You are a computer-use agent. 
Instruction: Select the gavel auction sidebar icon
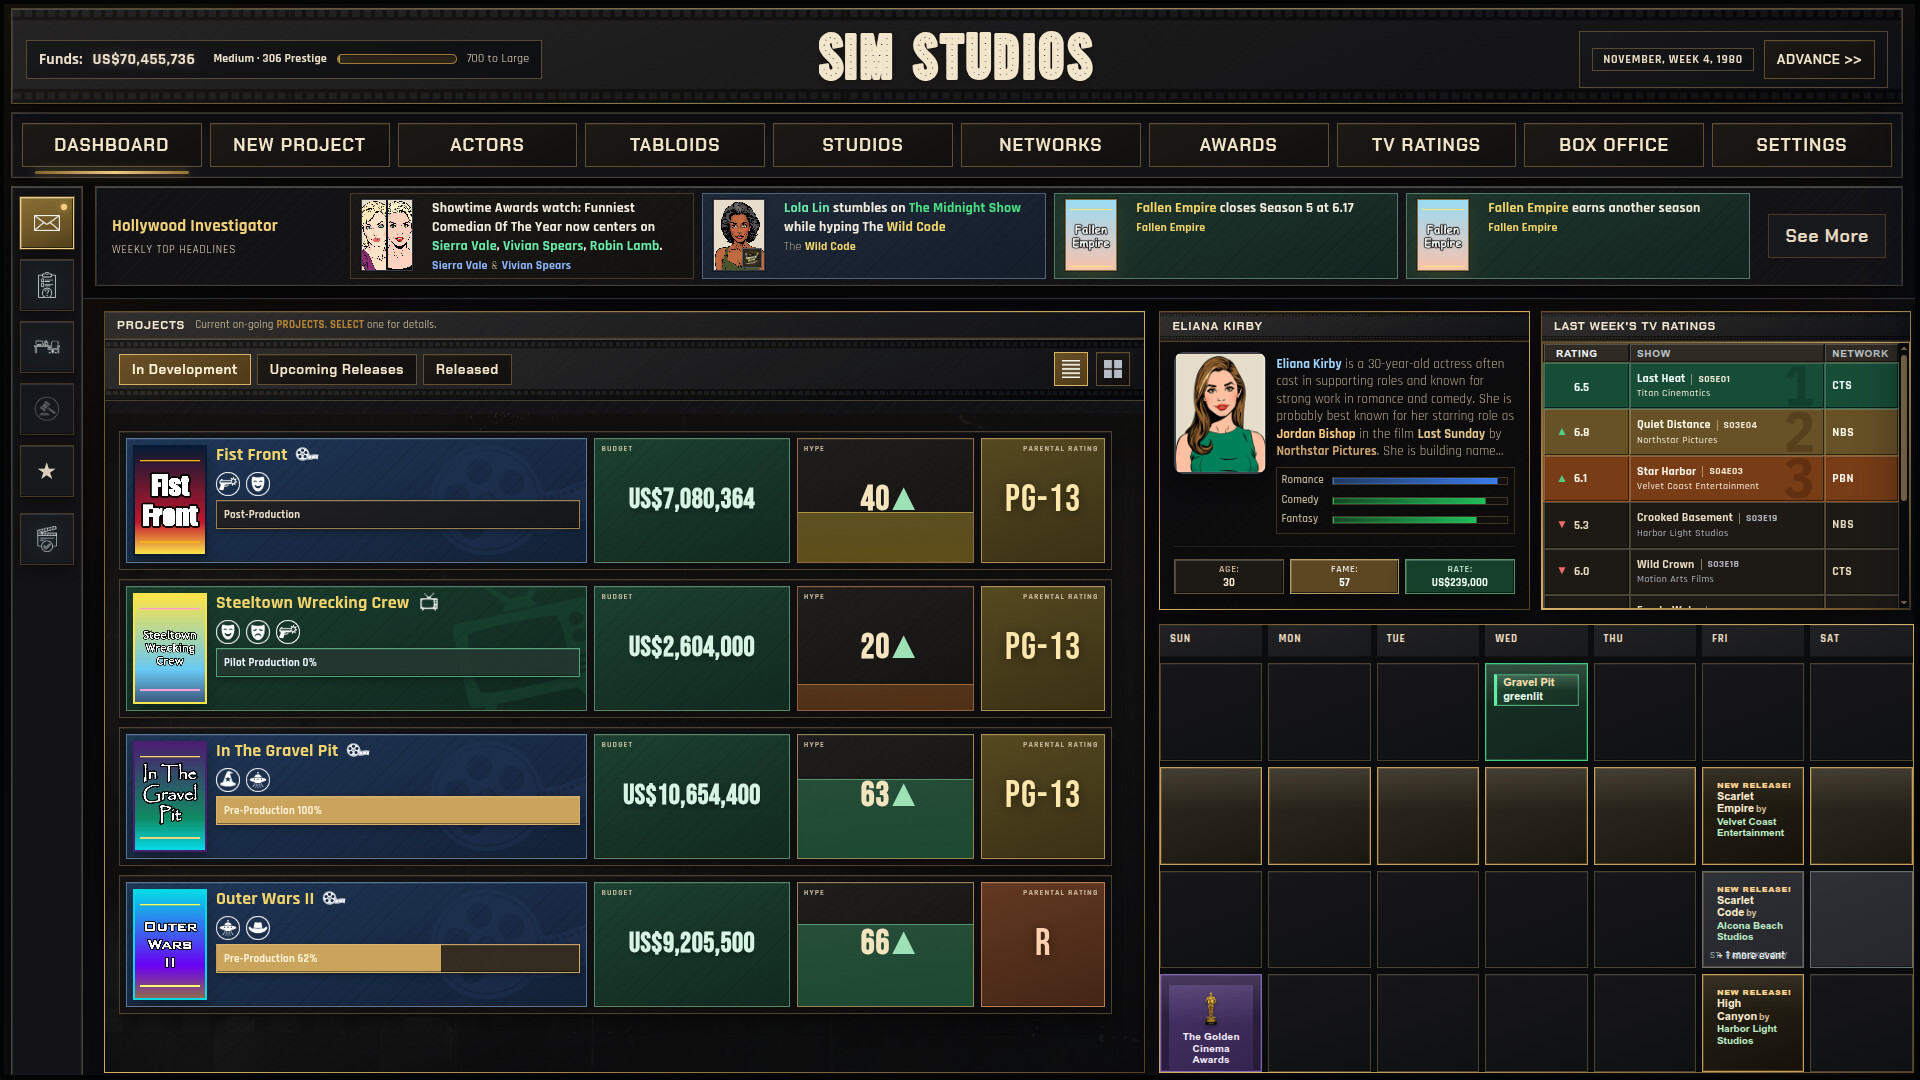click(x=47, y=409)
